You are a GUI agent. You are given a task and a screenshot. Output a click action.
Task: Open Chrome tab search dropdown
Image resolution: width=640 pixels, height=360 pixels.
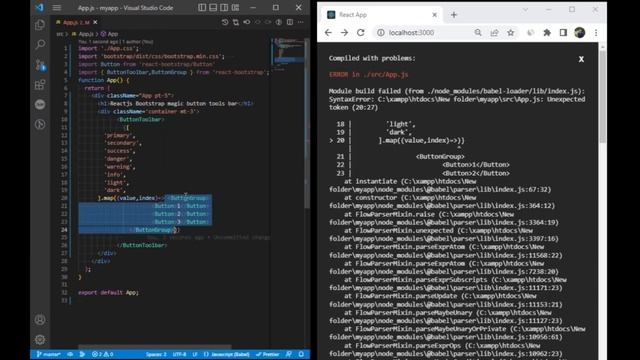(525, 9)
